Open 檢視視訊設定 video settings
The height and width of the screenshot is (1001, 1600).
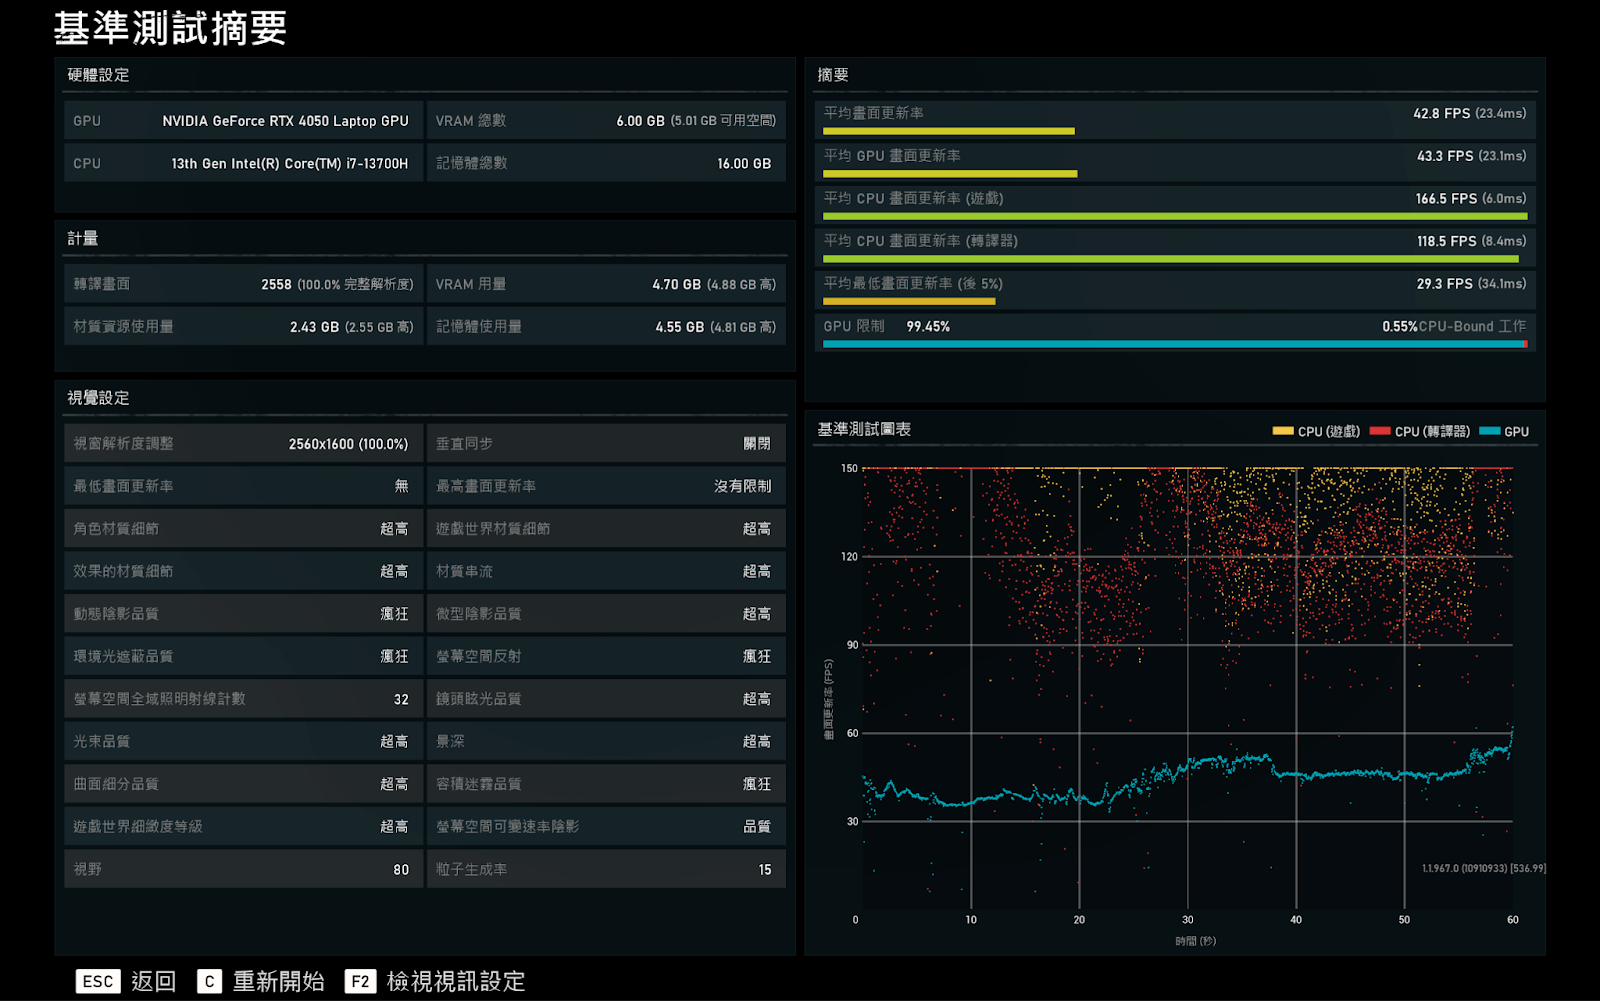point(456,981)
